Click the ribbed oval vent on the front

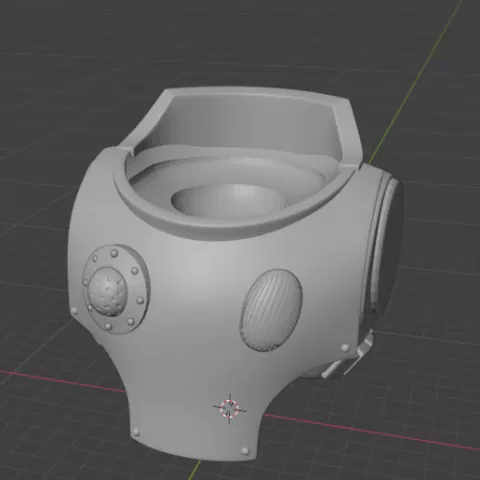[x=271, y=310]
